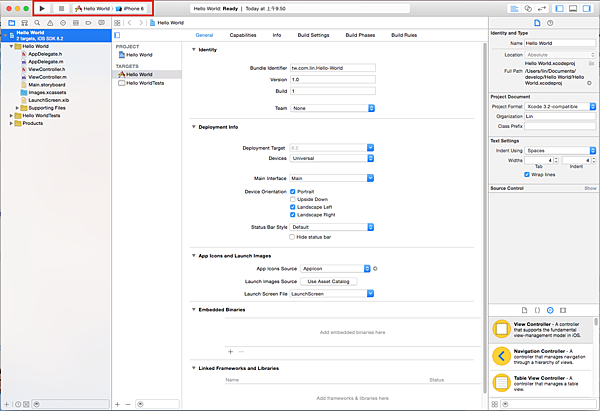The image size is (600, 411).
Task: Show the Symbol navigator
Action: [24, 23]
